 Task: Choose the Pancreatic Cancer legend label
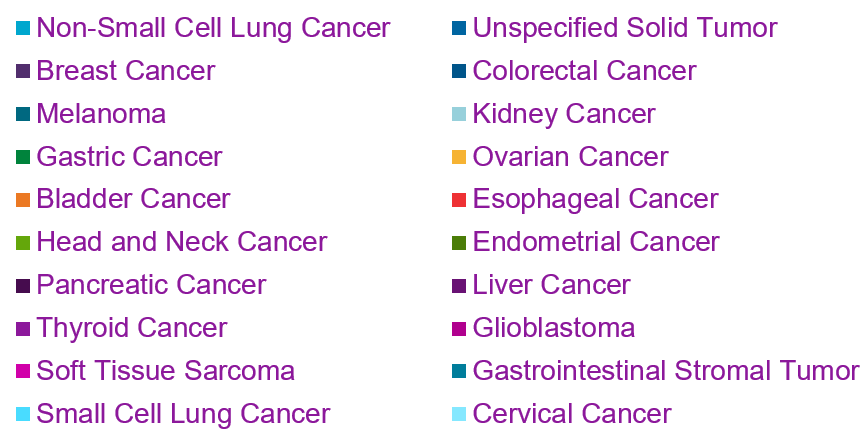click(x=151, y=285)
